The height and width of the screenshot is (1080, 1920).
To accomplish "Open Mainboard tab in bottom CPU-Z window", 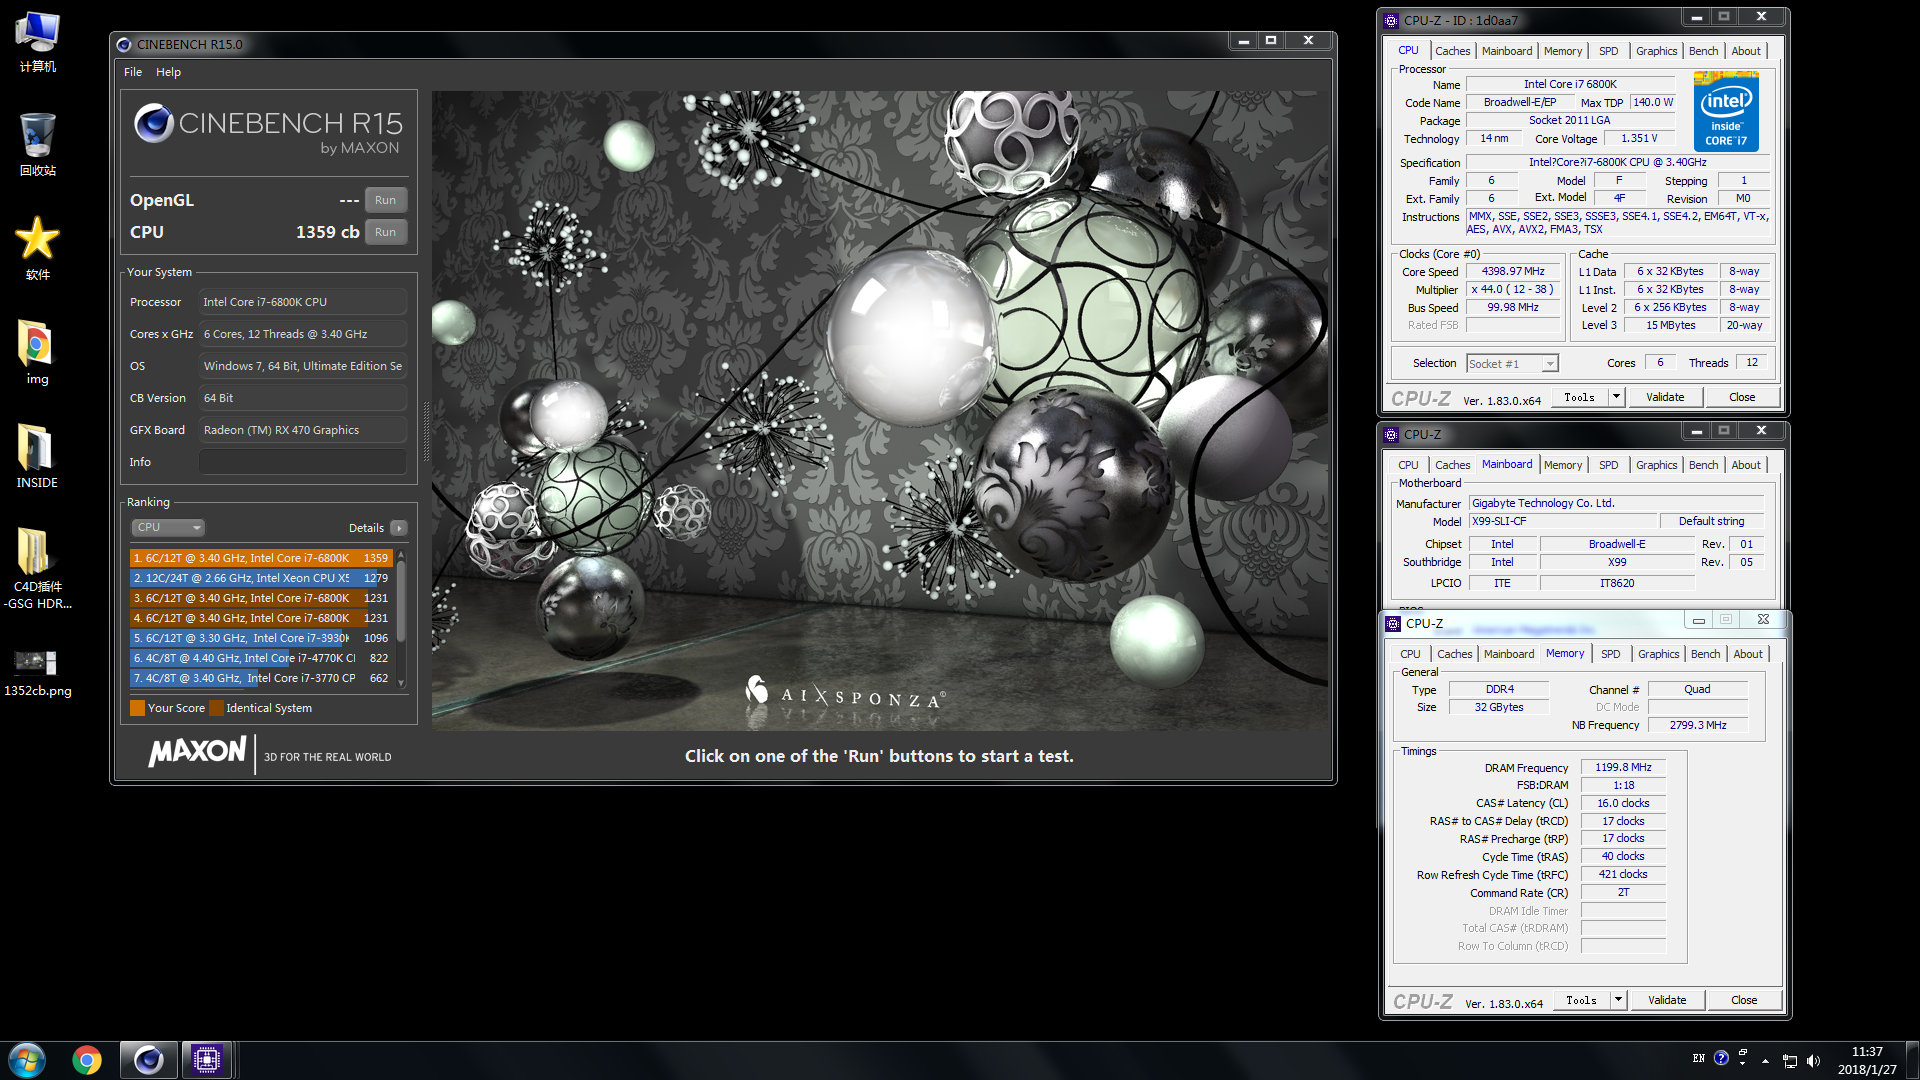I will [1508, 654].
